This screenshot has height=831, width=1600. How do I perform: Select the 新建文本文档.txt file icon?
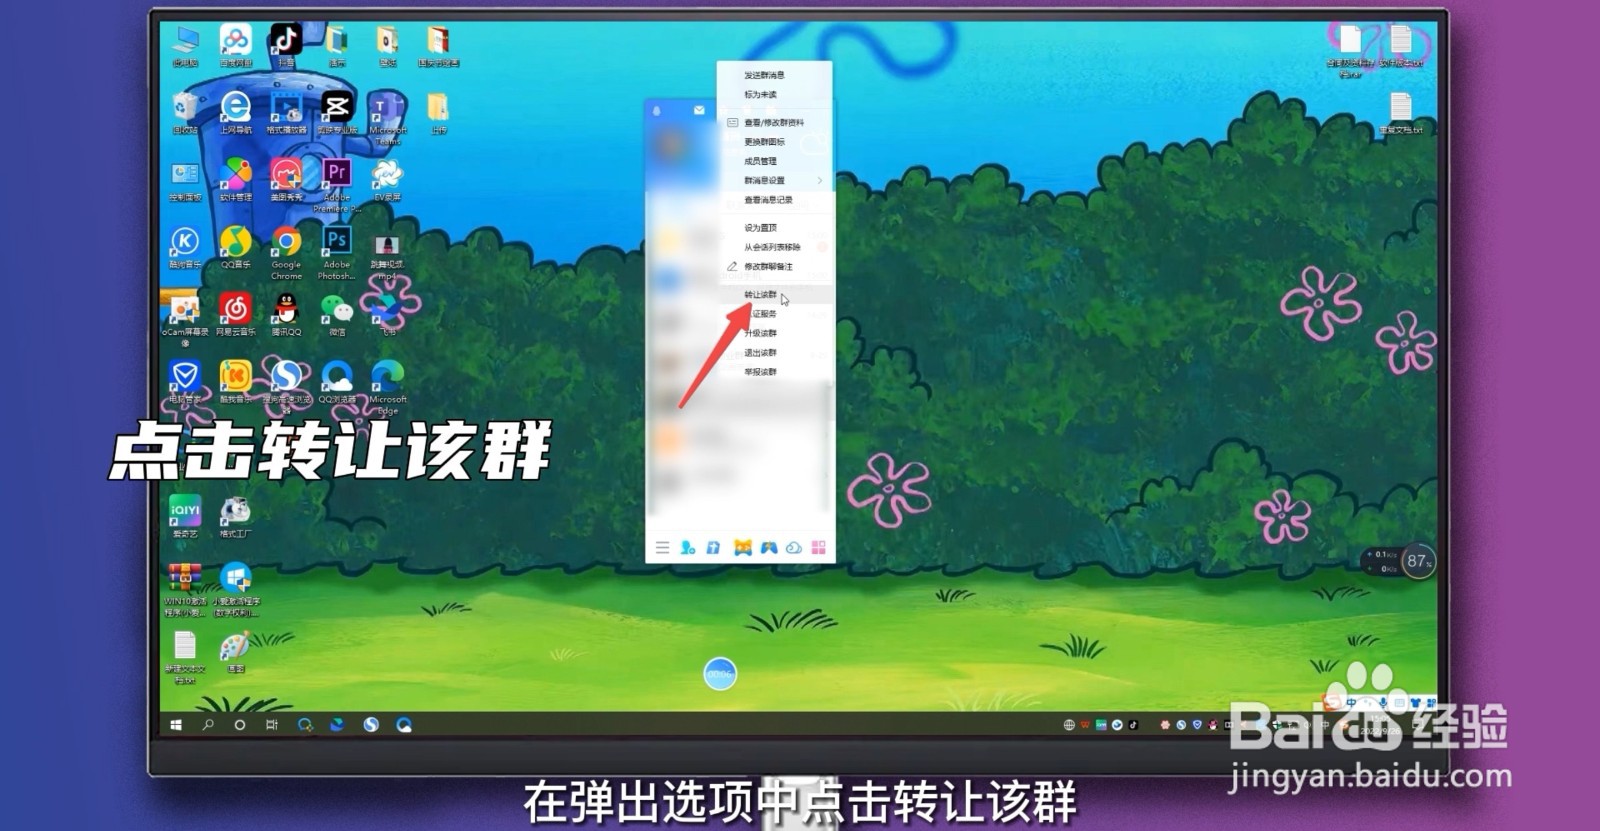[x=185, y=657]
